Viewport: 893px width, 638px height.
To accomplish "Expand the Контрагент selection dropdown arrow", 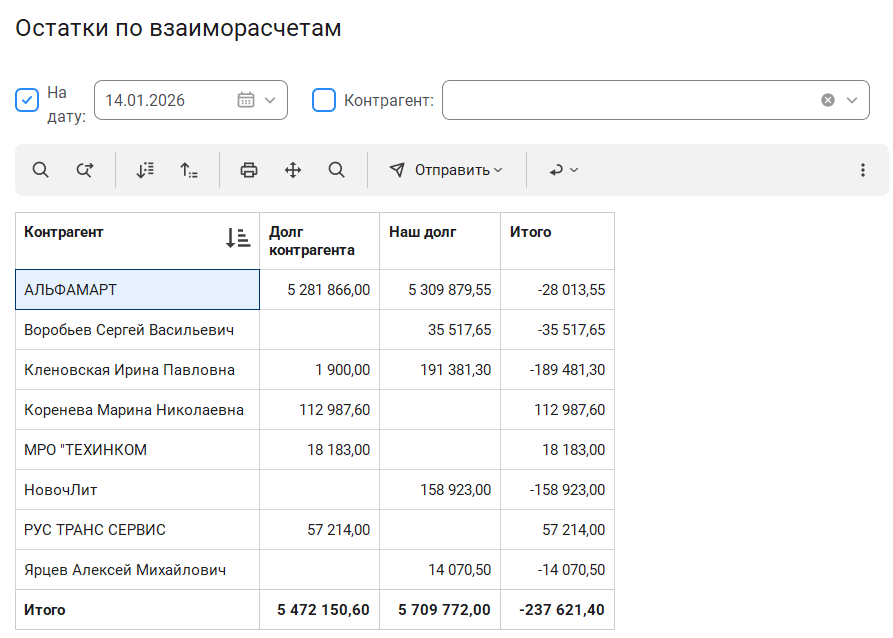I will (852, 100).
